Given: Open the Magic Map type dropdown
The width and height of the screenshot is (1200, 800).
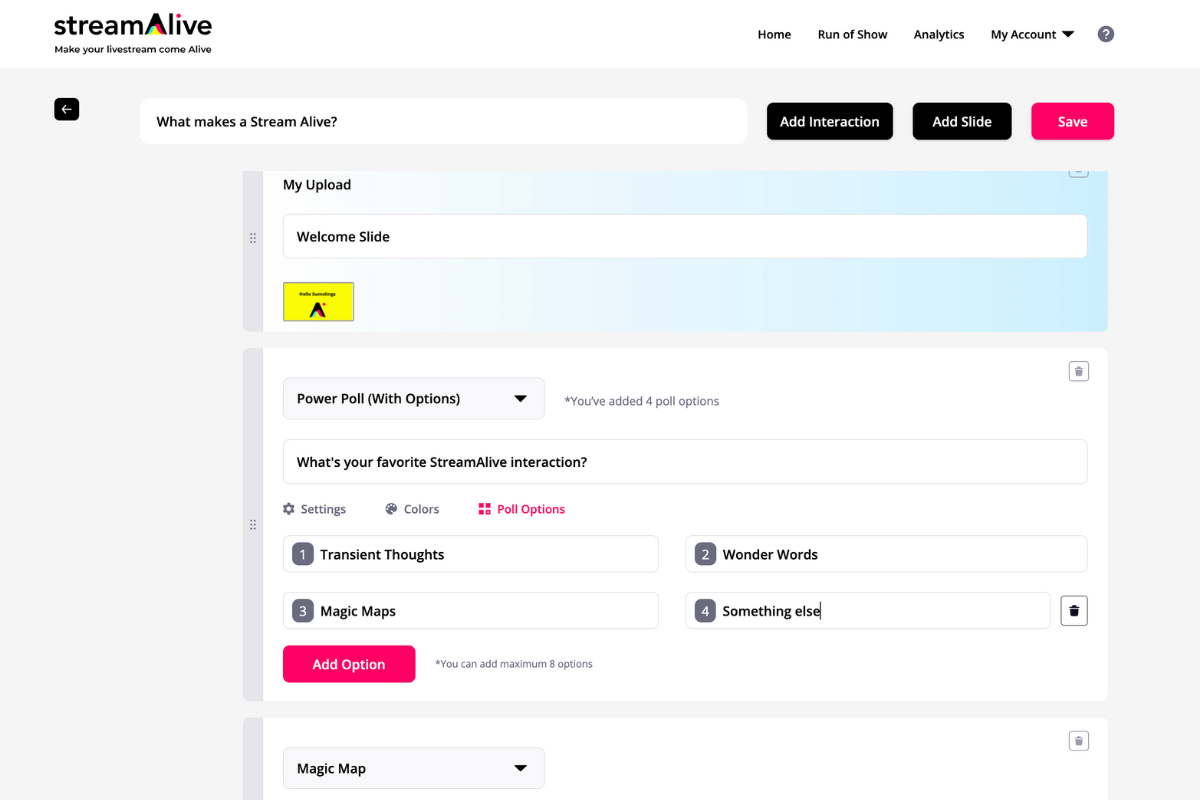Looking at the screenshot, I should [414, 768].
